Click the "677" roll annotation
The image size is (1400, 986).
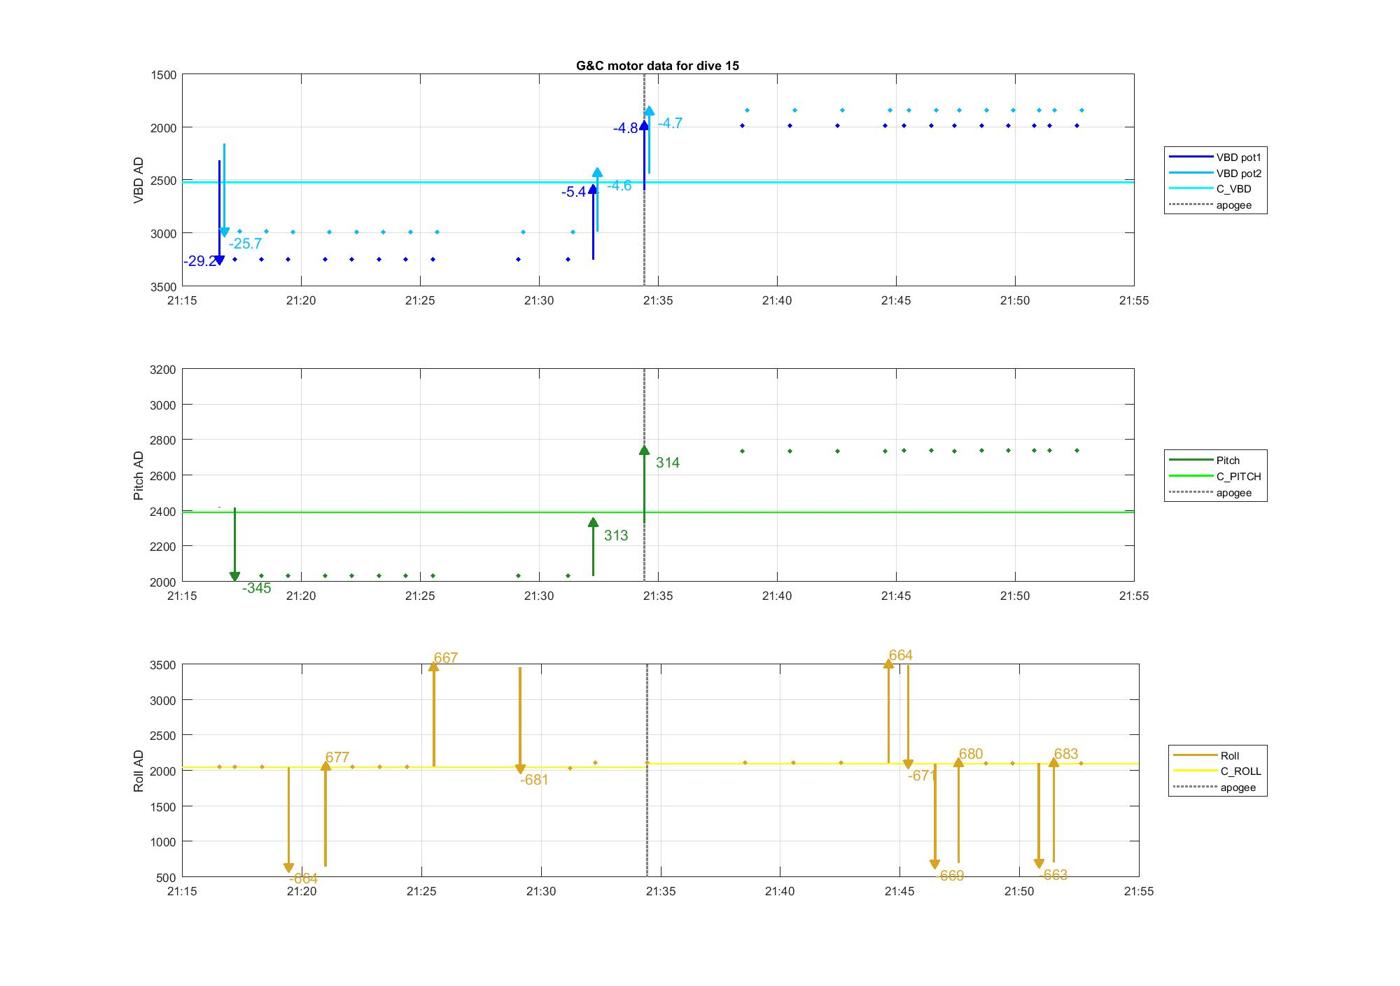click(x=337, y=757)
